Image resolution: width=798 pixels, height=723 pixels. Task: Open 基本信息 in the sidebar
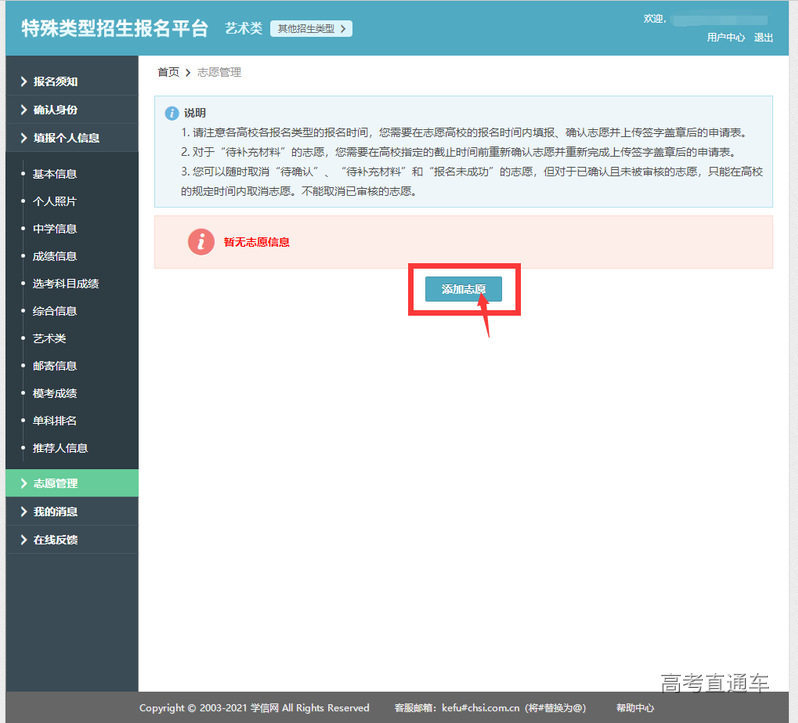55,174
